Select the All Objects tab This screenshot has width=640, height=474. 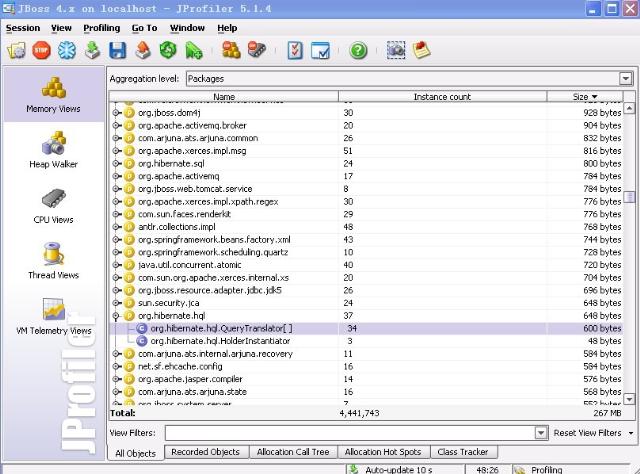pyautogui.click(x=136, y=453)
